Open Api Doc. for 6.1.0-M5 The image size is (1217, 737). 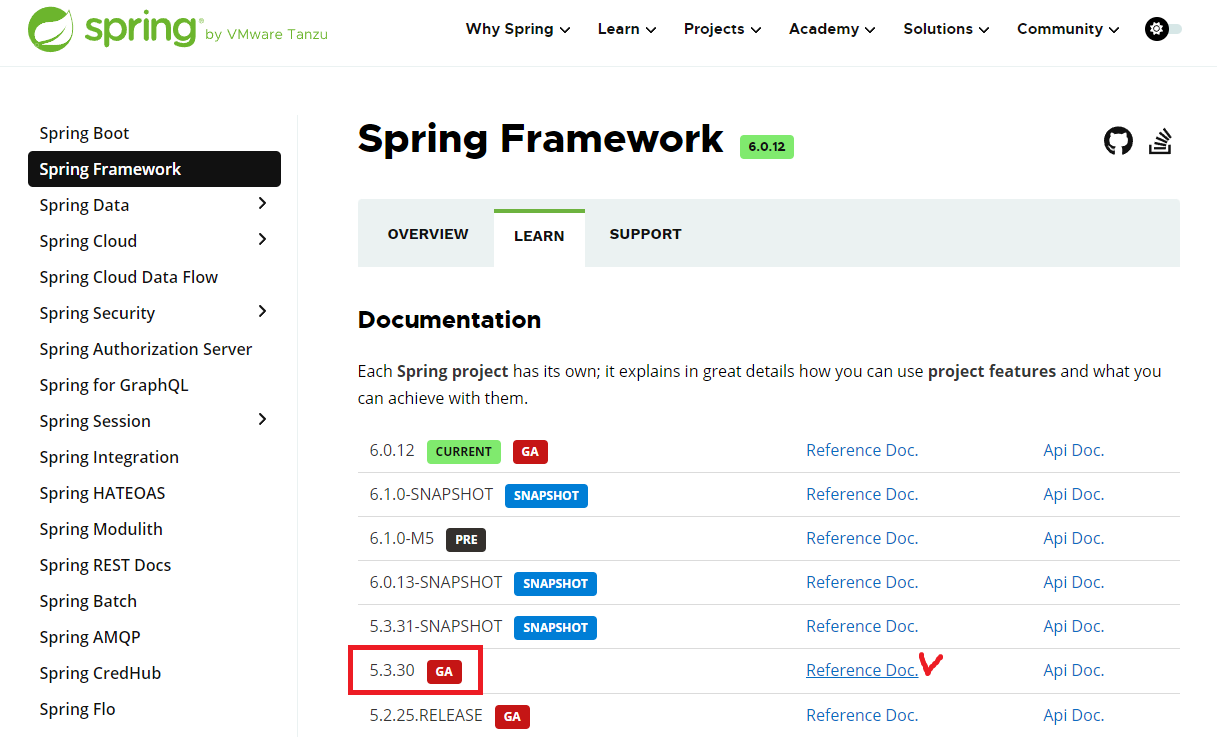pos(1074,538)
